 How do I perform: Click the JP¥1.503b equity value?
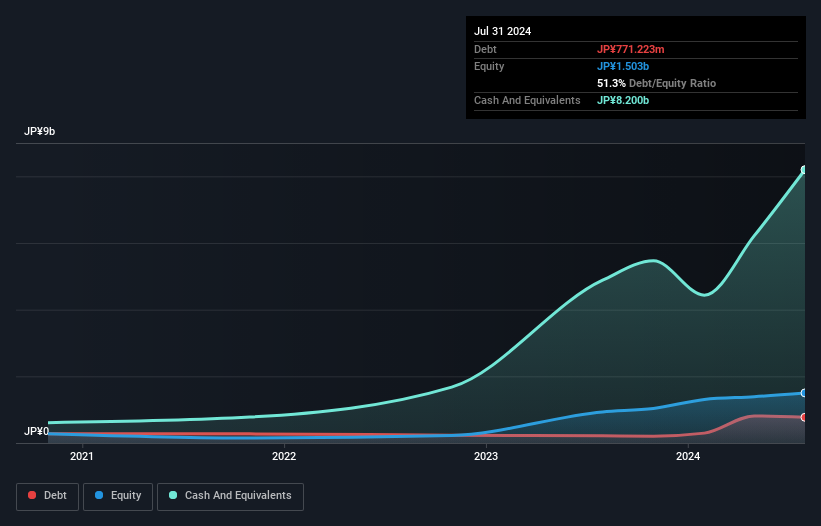point(623,66)
